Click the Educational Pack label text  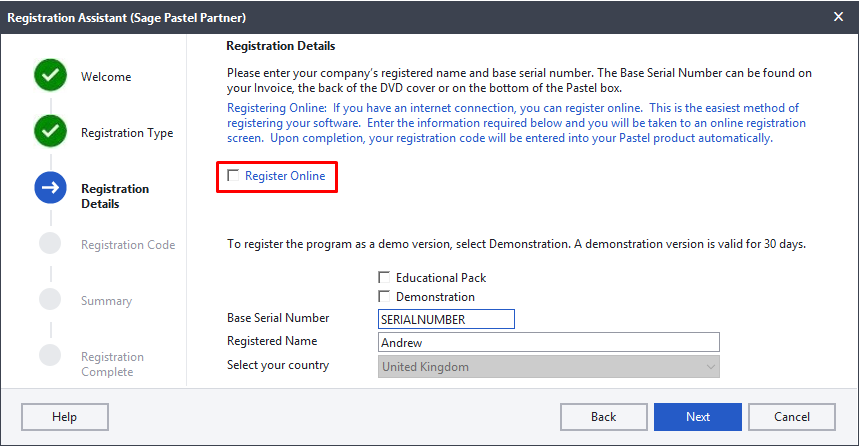click(x=441, y=278)
